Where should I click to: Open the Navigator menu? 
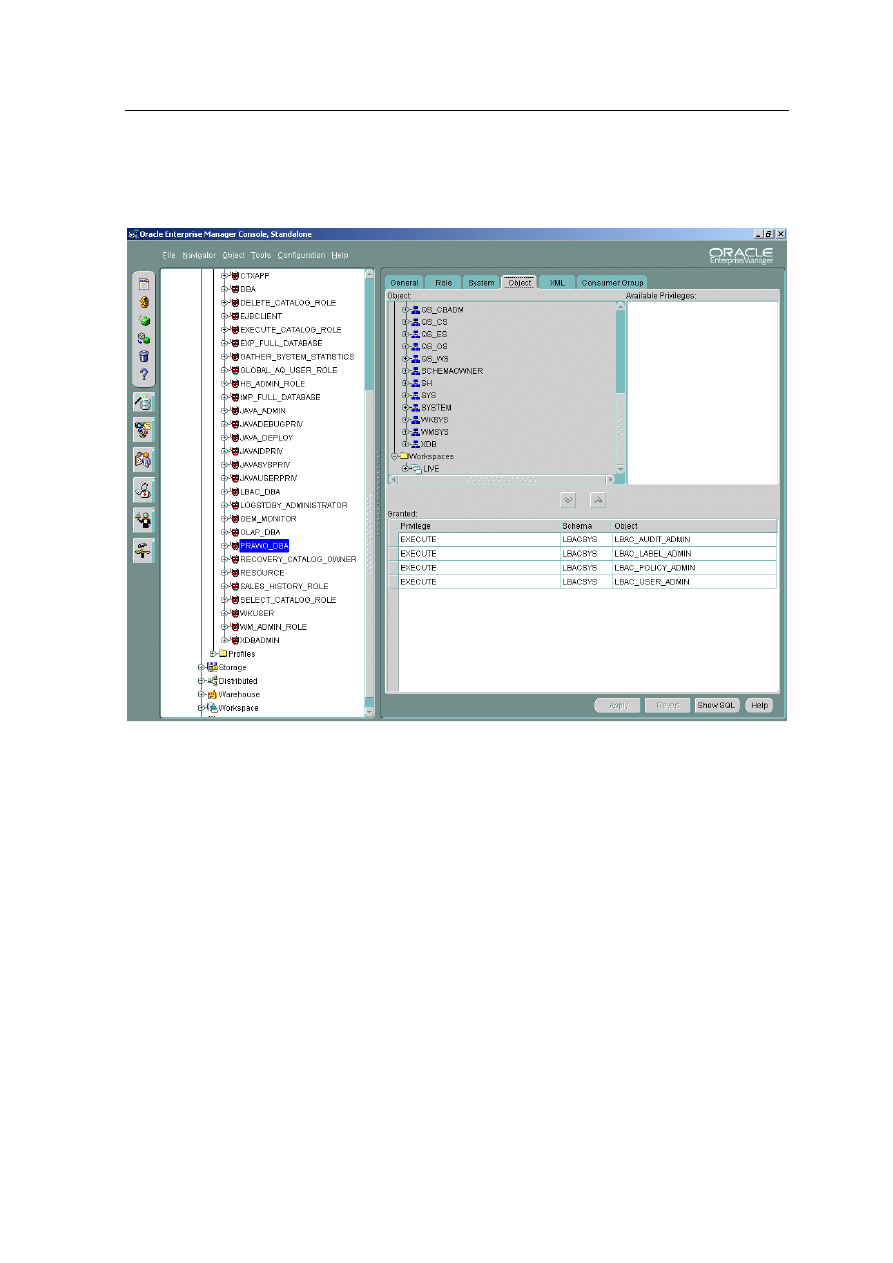click(199, 255)
